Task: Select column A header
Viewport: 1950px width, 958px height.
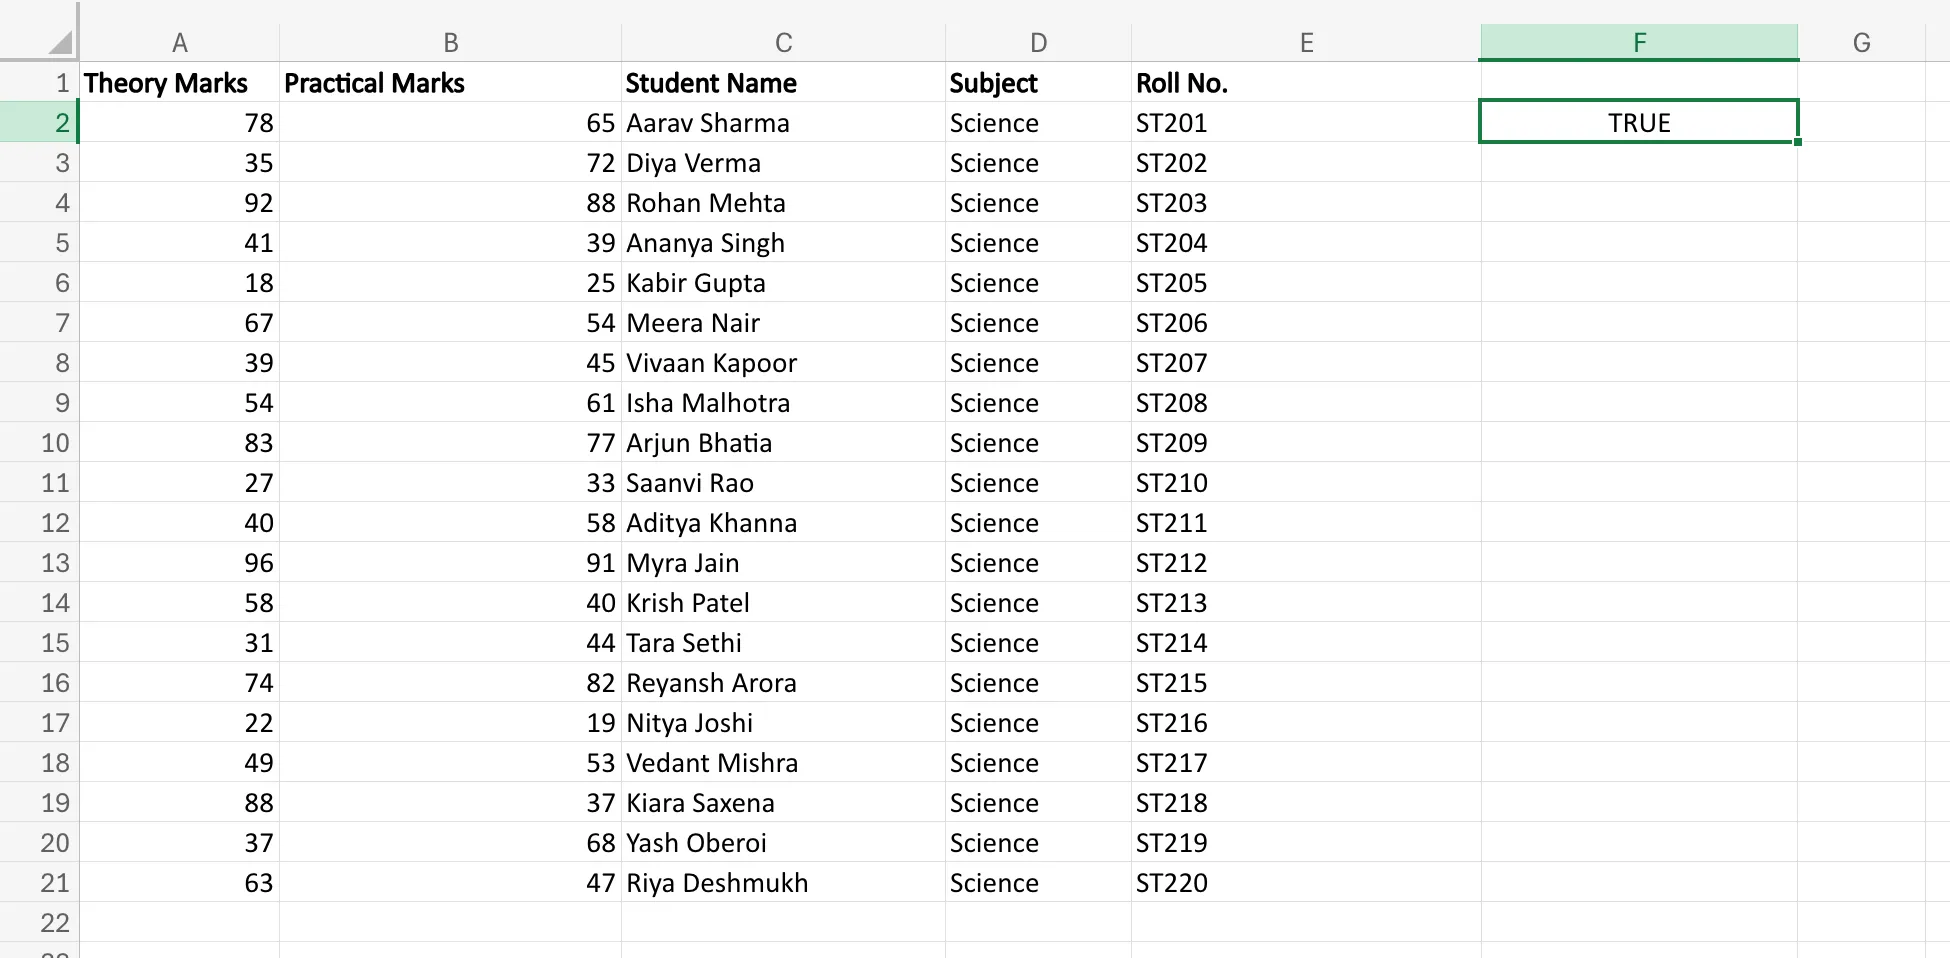Action: point(180,42)
